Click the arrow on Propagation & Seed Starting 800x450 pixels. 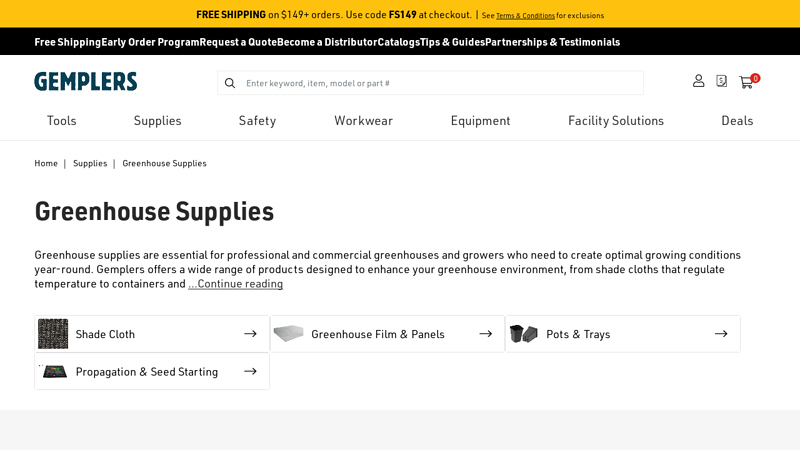(251, 371)
